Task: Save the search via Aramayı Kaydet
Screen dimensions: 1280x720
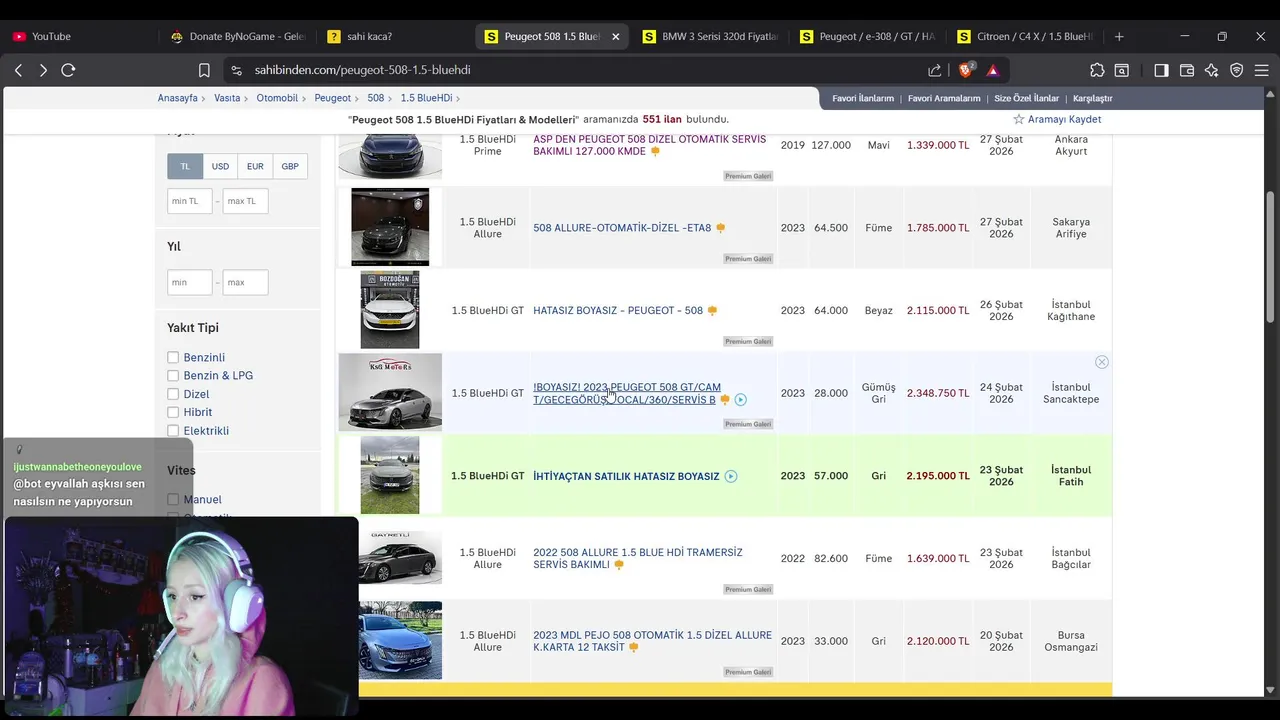Action: 1064,119
